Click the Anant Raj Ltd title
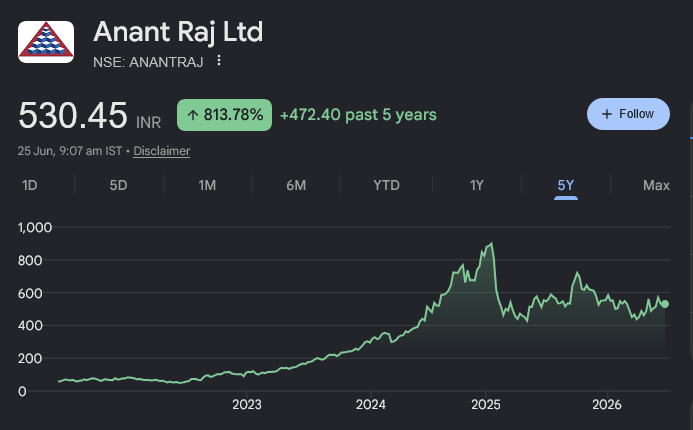The width and height of the screenshot is (693, 430). [x=178, y=32]
